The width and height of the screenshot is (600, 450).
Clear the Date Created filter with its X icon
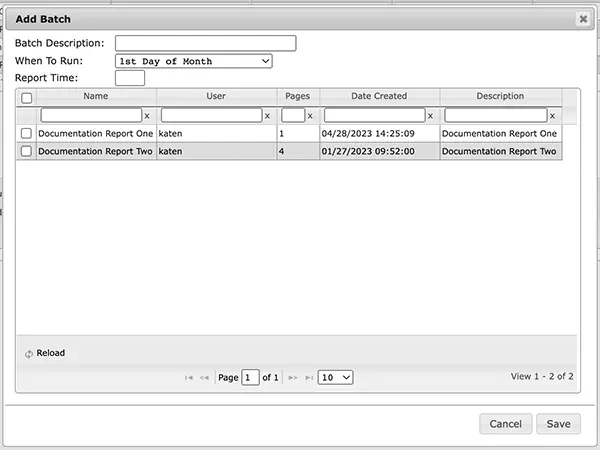pos(430,116)
